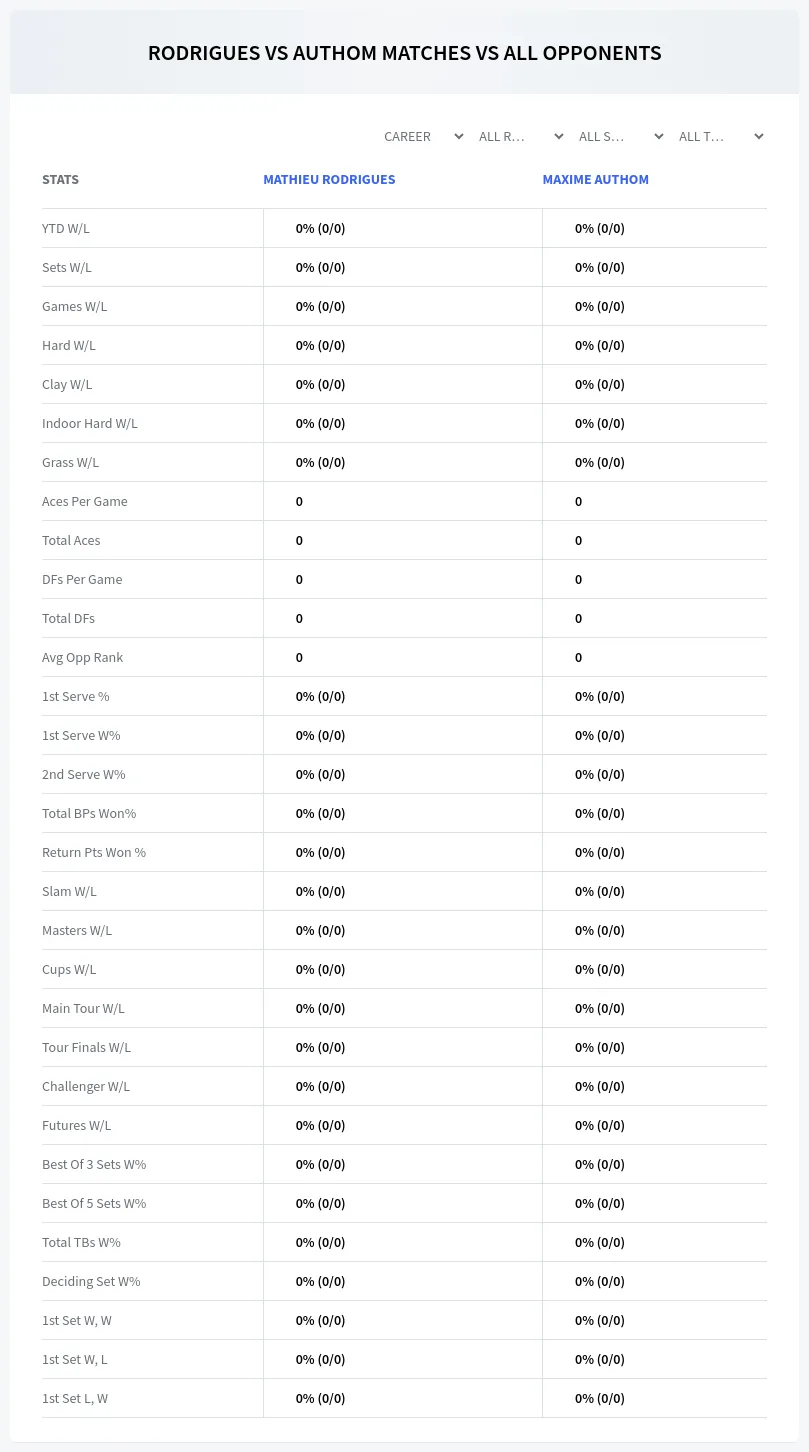Click the chevron arrow beside ALL T...
This screenshot has height=1452, width=809.
(x=759, y=136)
